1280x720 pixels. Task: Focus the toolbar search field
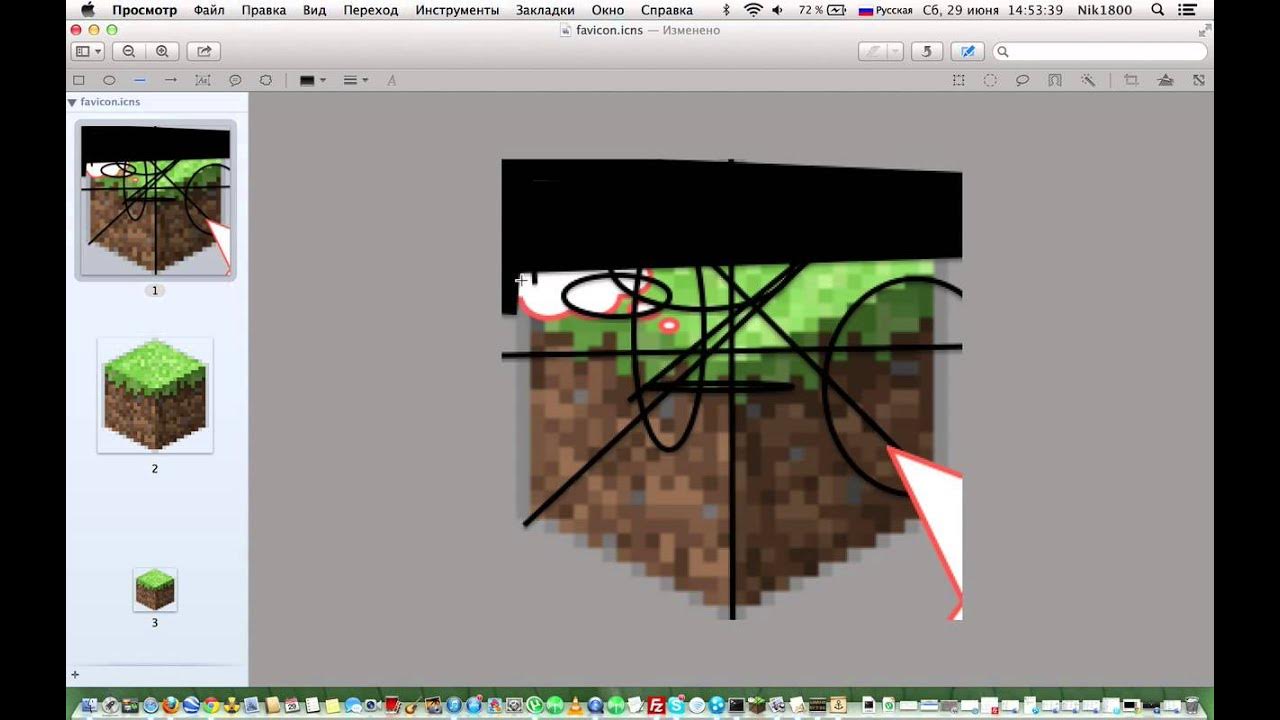1100,51
